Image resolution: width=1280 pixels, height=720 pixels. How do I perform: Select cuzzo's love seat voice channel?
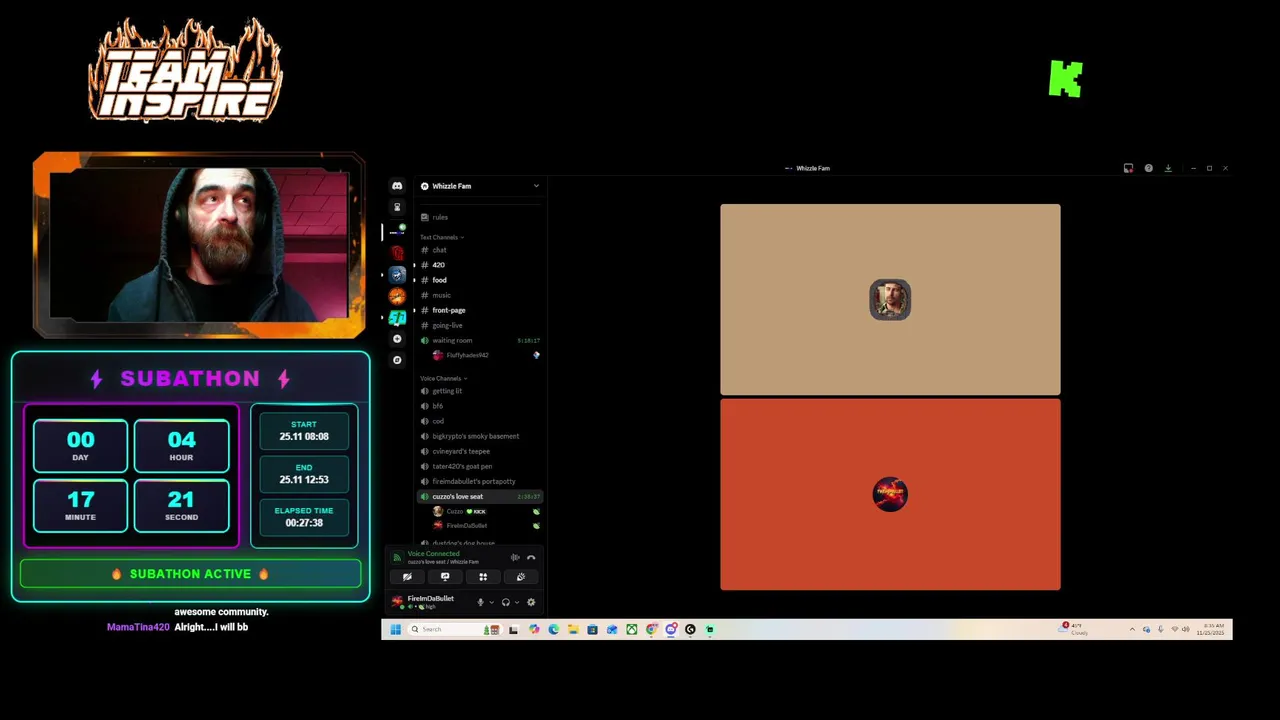(481, 496)
